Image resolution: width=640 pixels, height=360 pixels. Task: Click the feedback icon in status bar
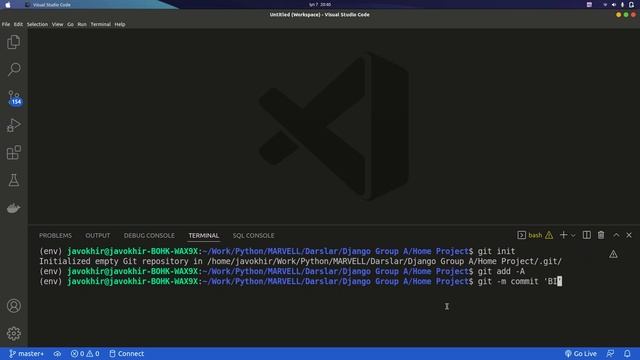pyautogui.click(x=611, y=353)
